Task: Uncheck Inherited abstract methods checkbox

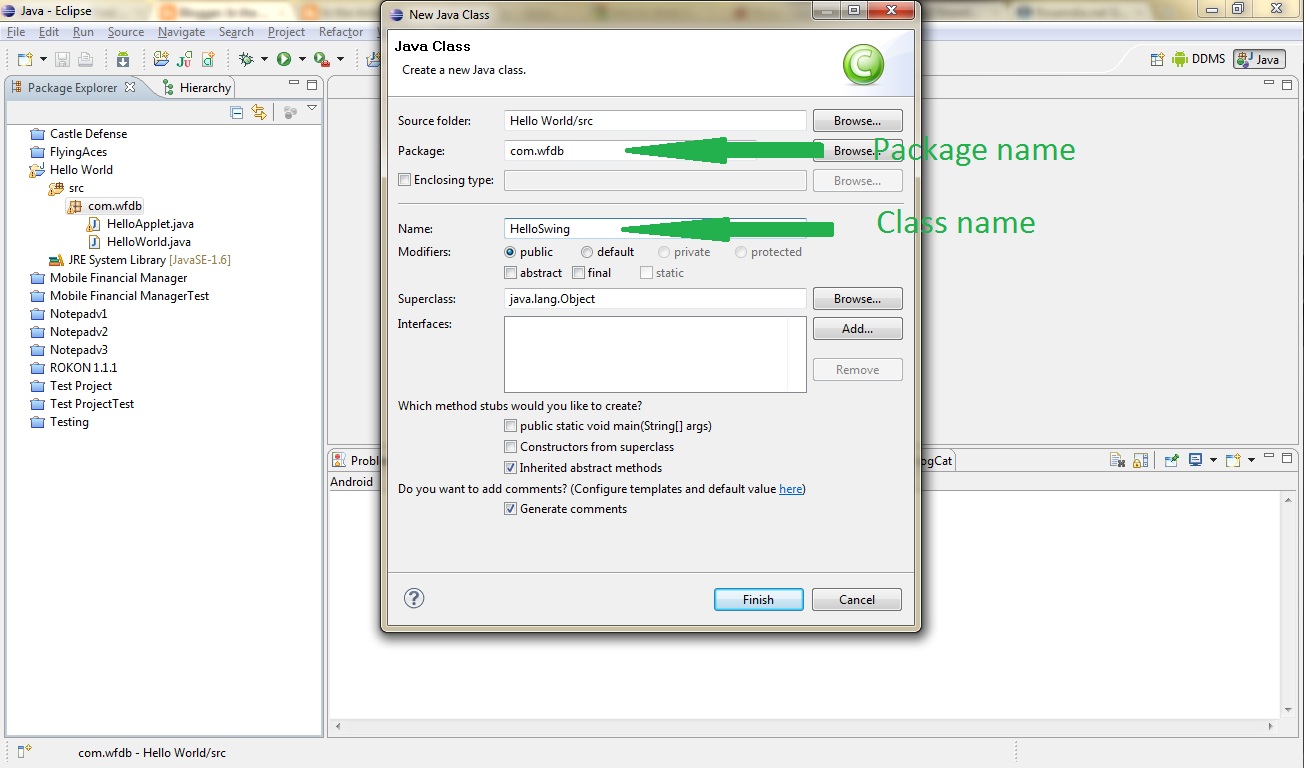Action: click(511, 468)
